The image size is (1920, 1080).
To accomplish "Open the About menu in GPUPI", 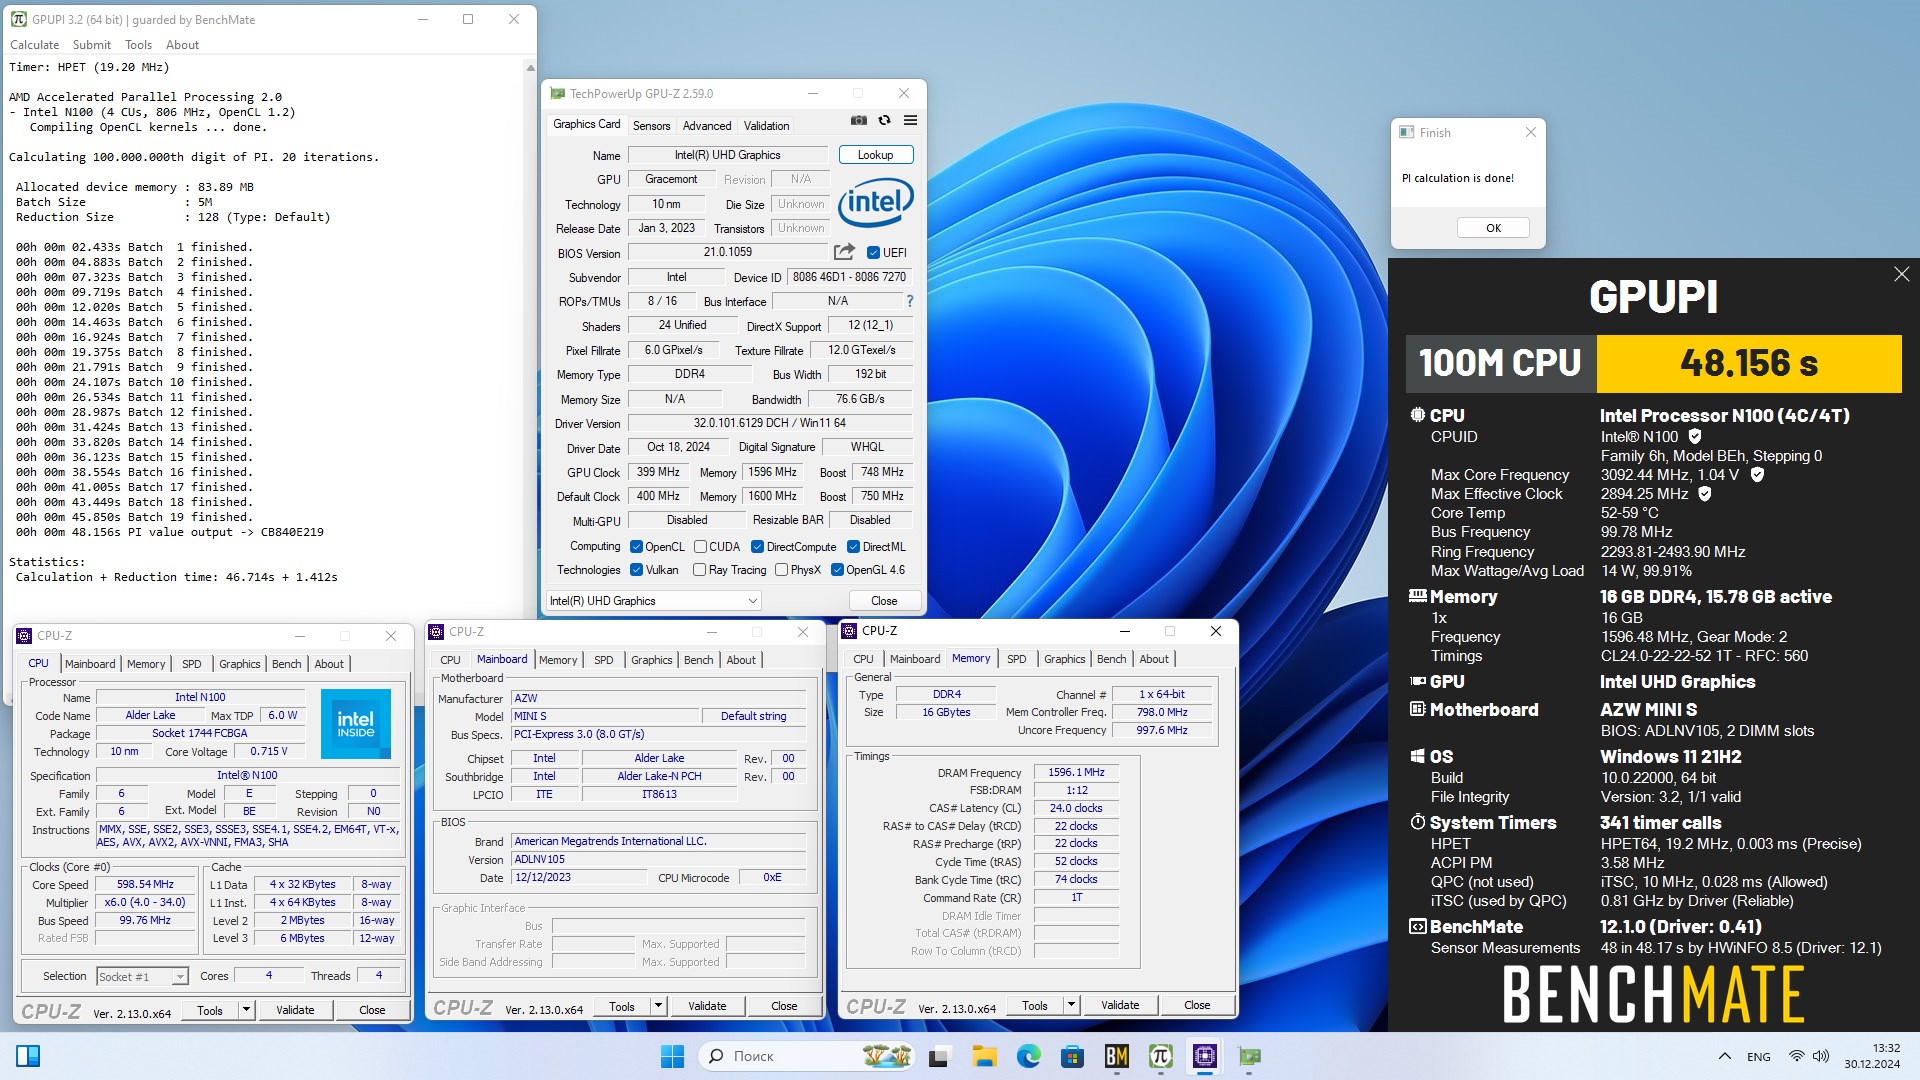I will tap(182, 45).
